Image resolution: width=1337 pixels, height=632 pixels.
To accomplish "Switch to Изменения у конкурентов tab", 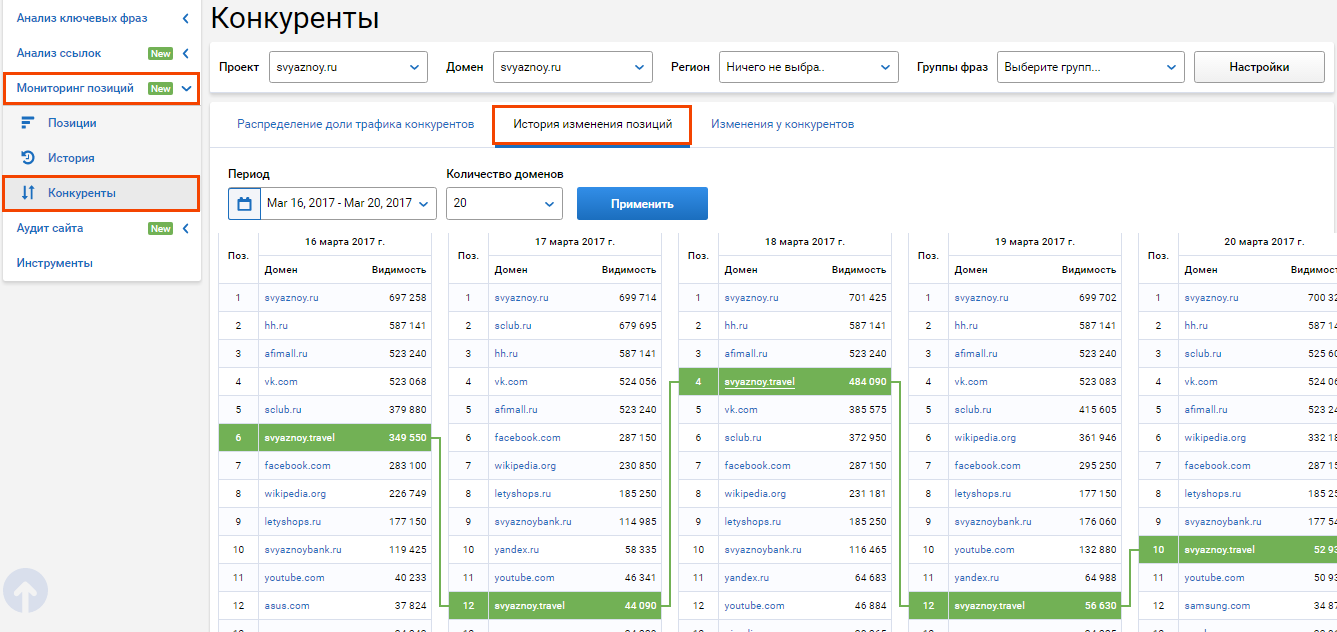I will [x=782, y=125].
